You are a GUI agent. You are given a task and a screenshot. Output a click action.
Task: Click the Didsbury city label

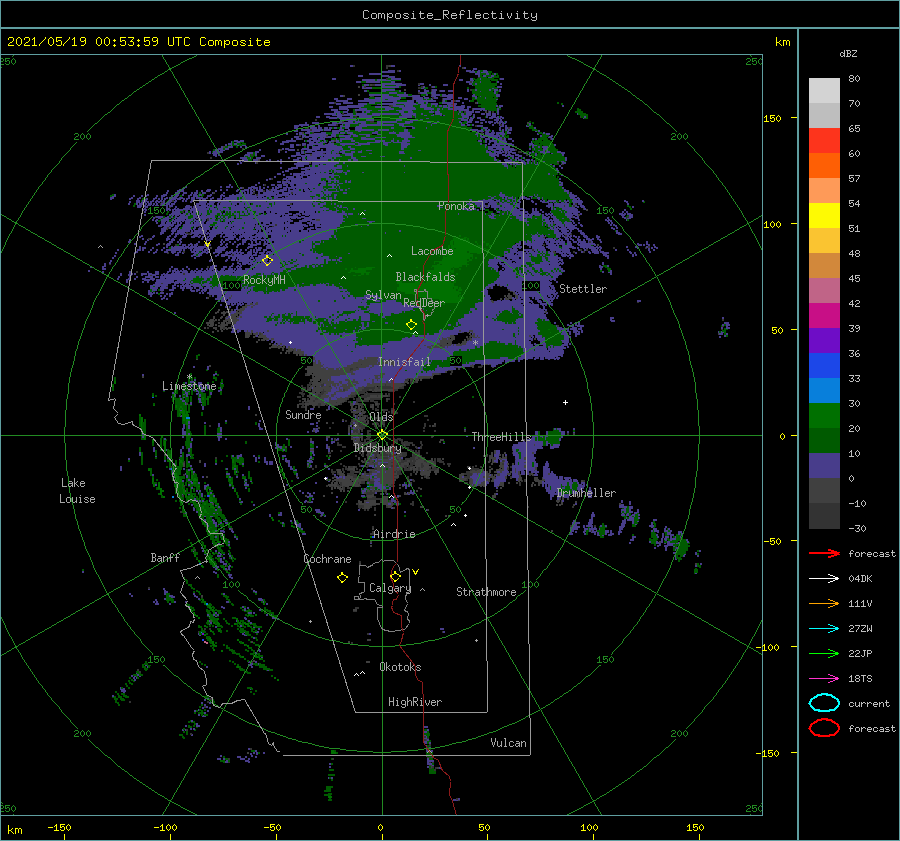coord(378,448)
